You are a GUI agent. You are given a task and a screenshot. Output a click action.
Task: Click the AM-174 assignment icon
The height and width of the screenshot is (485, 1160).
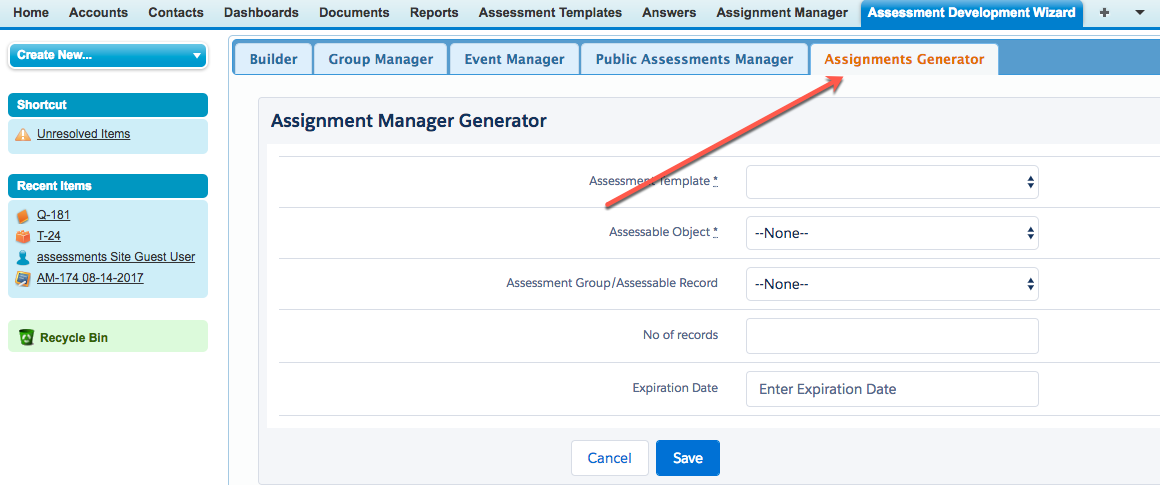(23, 279)
